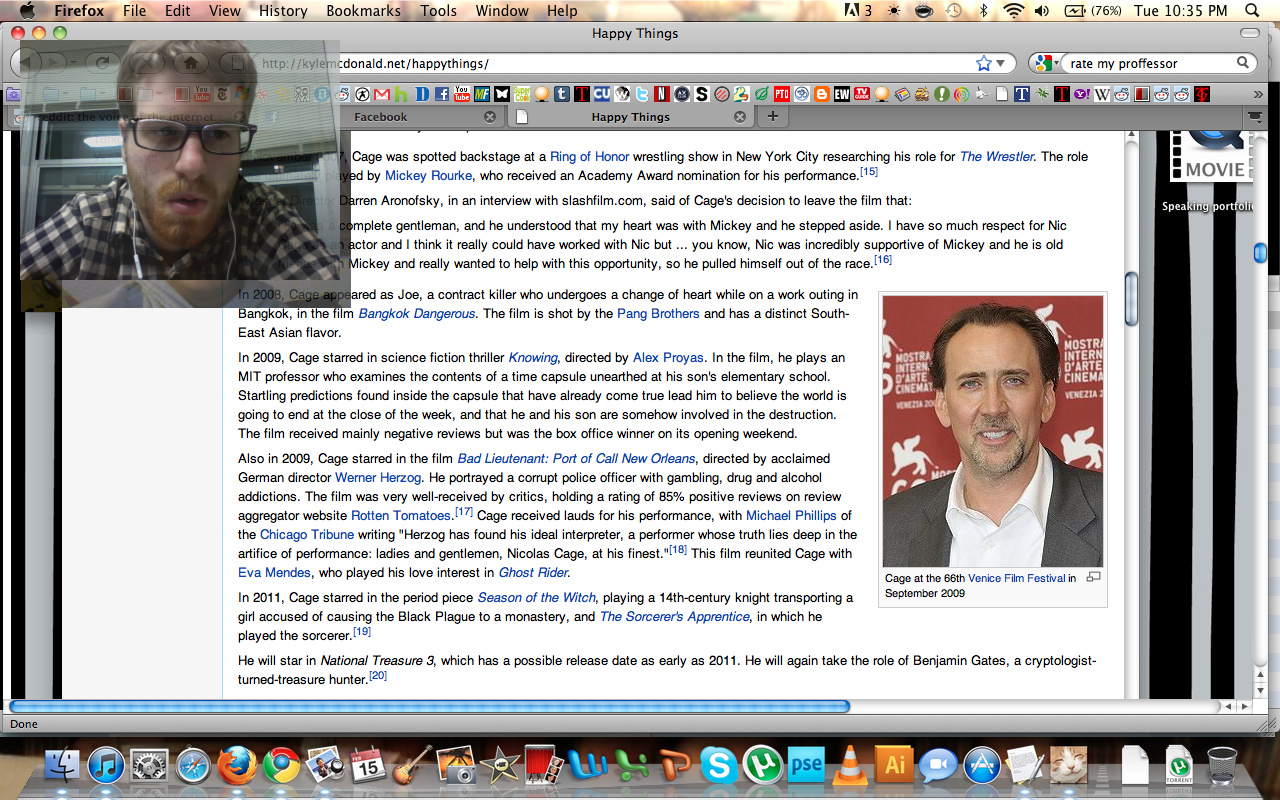Launch Google Chrome from the dock
The height and width of the screenshot is (800, 1280).
click(x=282, y=766)
